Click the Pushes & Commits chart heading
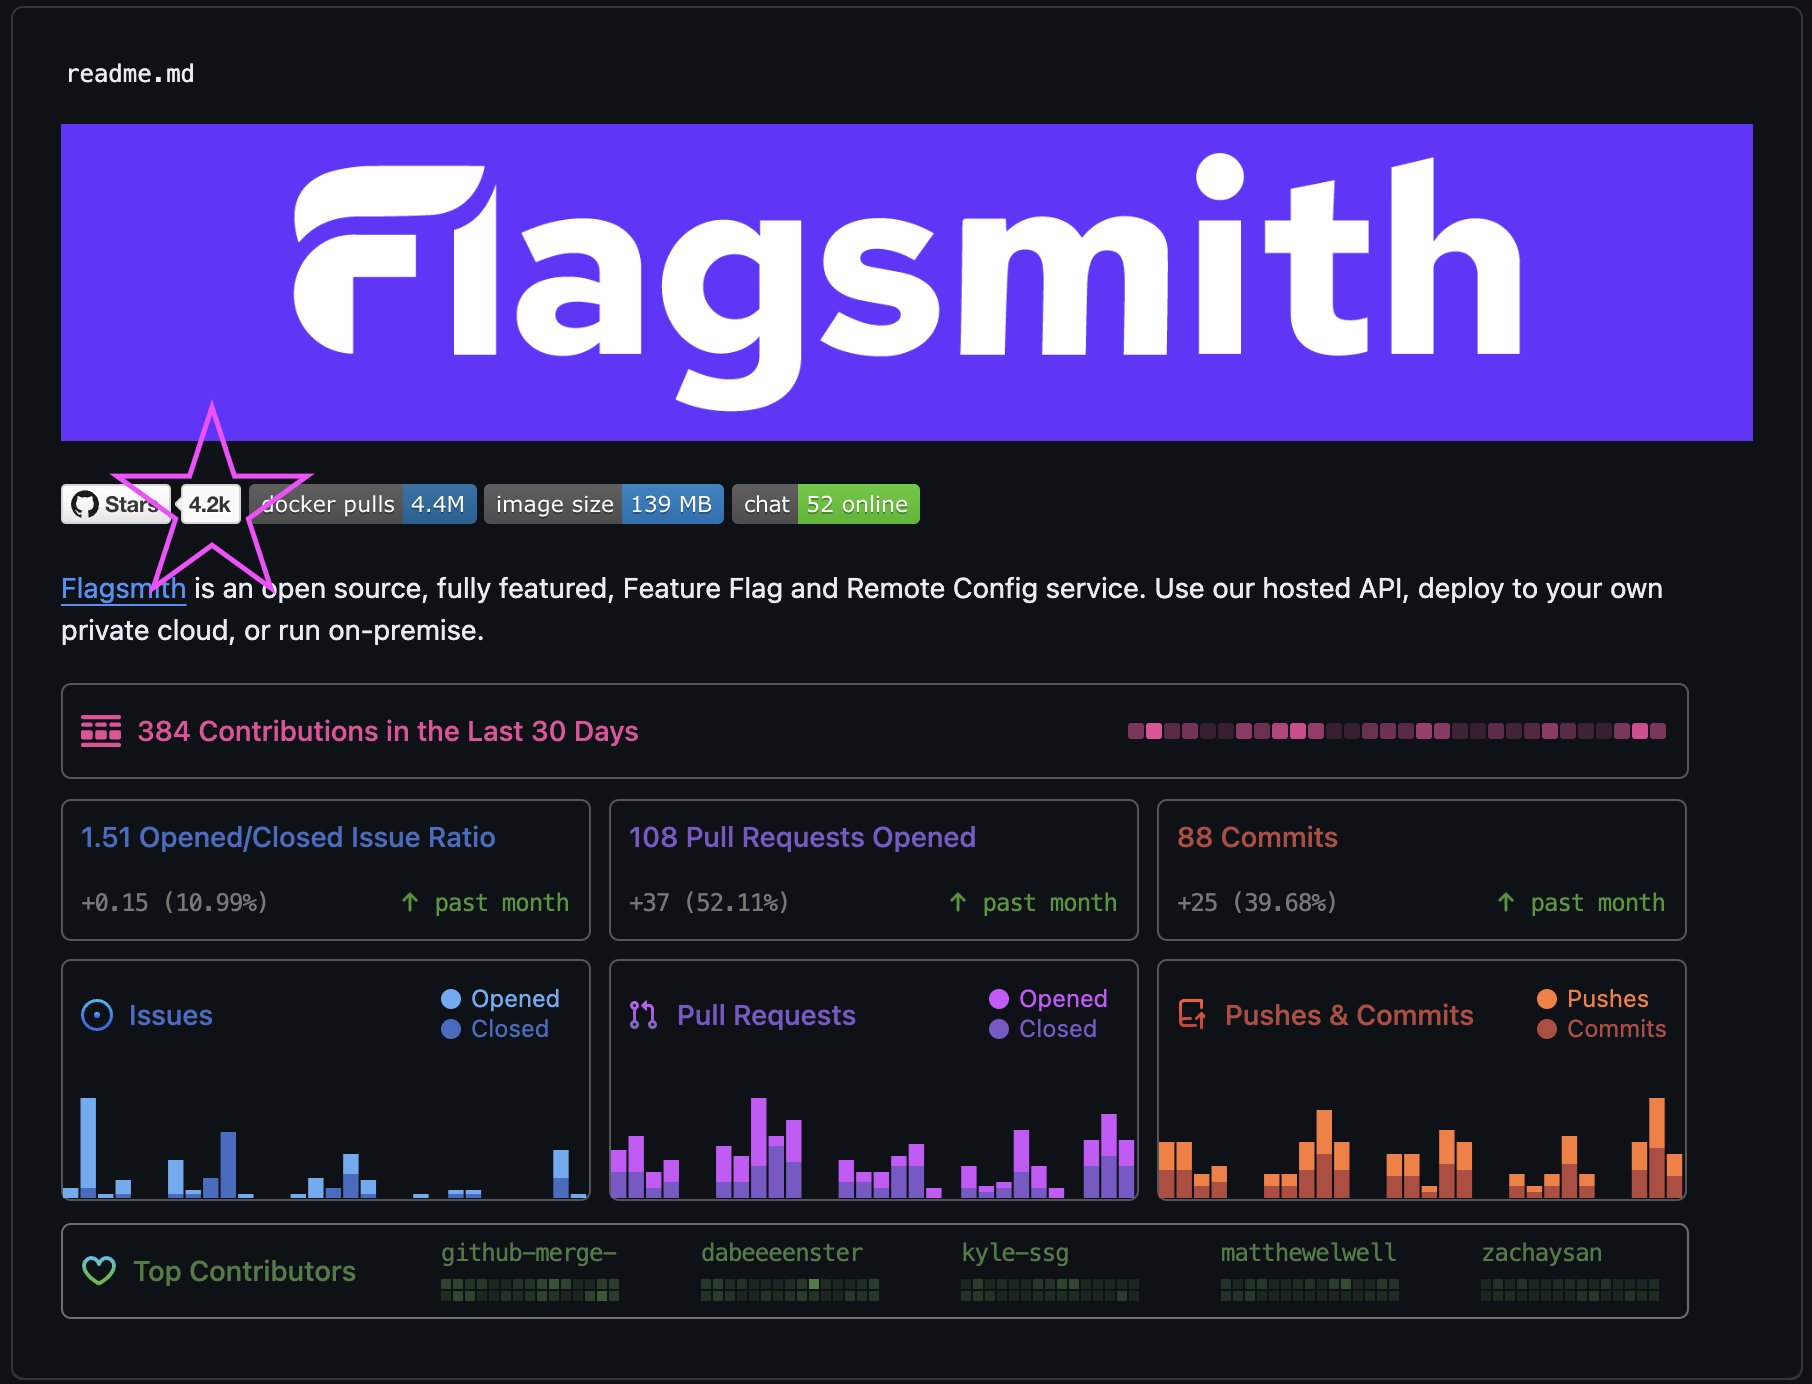Screen dimensions: 1812x1384 [1349, 1015]
